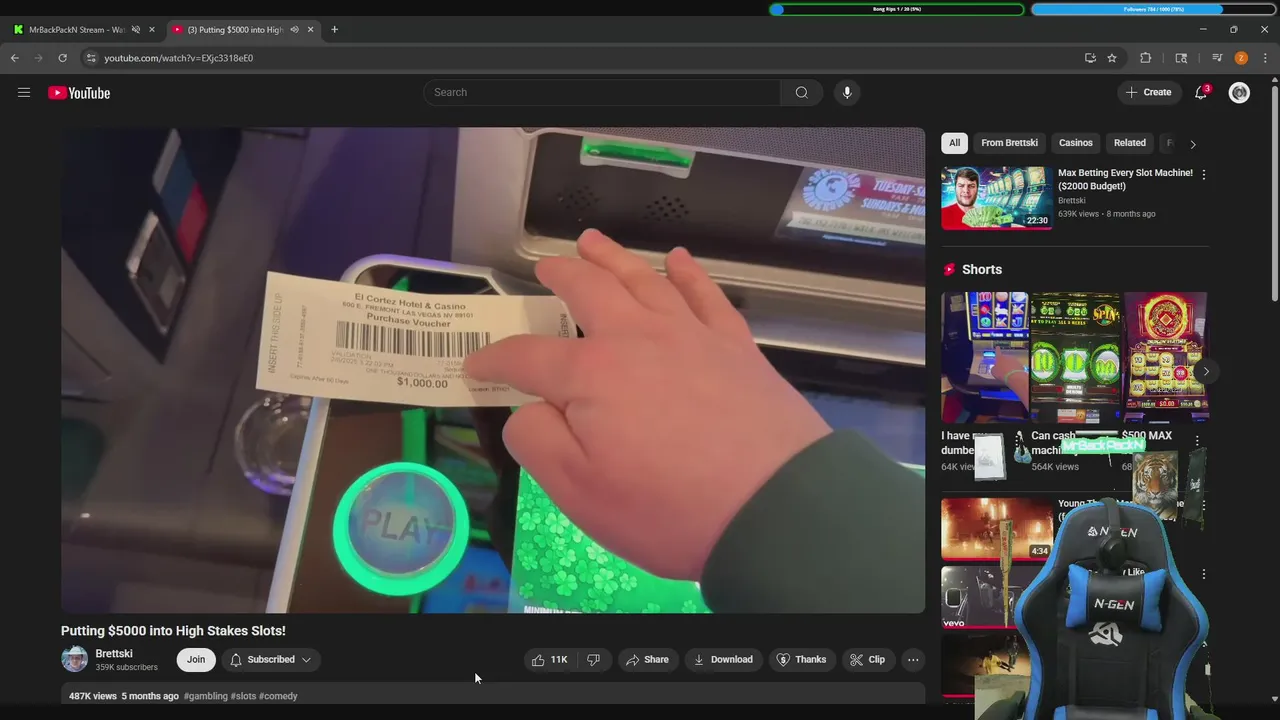The width and height of the screenshot is (1280, 720).
Task: Open the 4:34 video thumbnail
Action: (x=996, y=529)
